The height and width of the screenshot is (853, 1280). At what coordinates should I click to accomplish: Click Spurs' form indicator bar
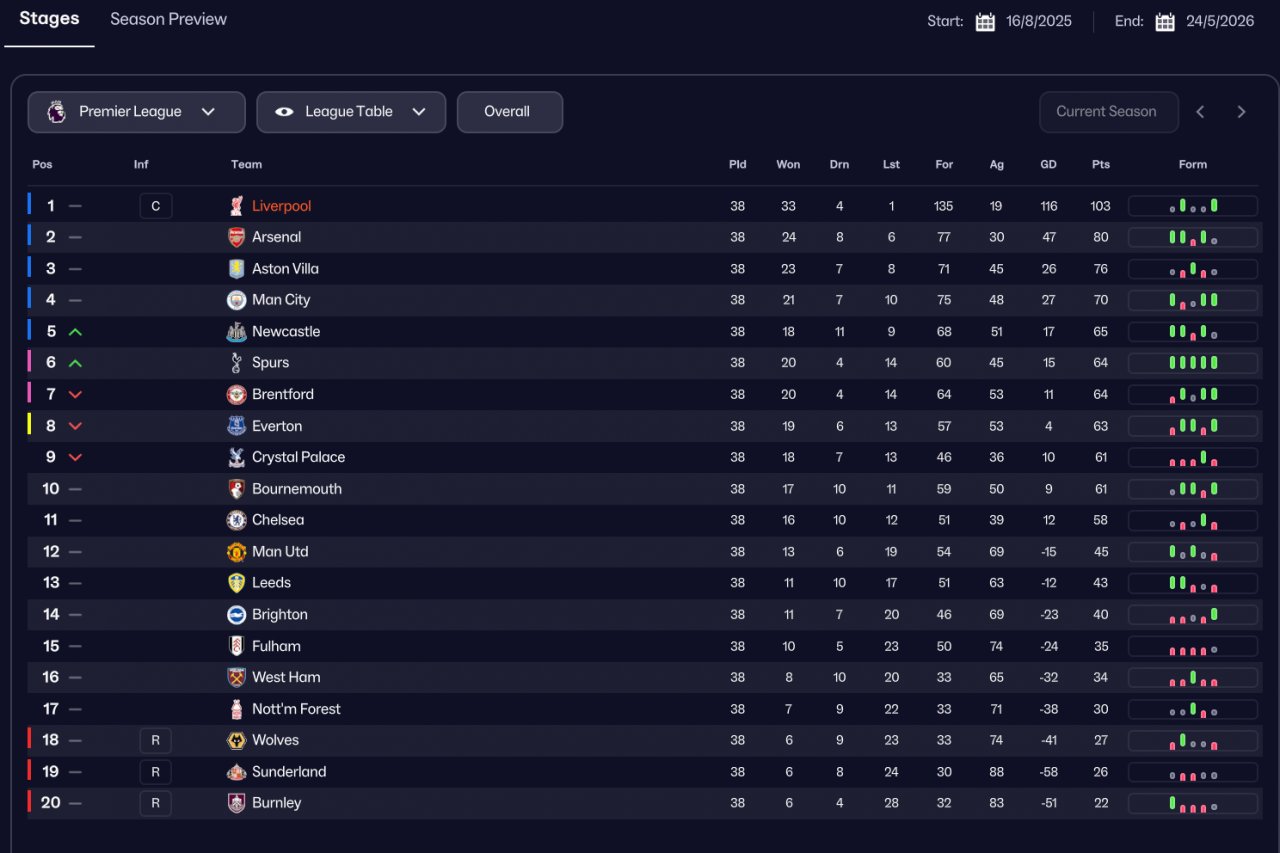[x=1193, y=363]
